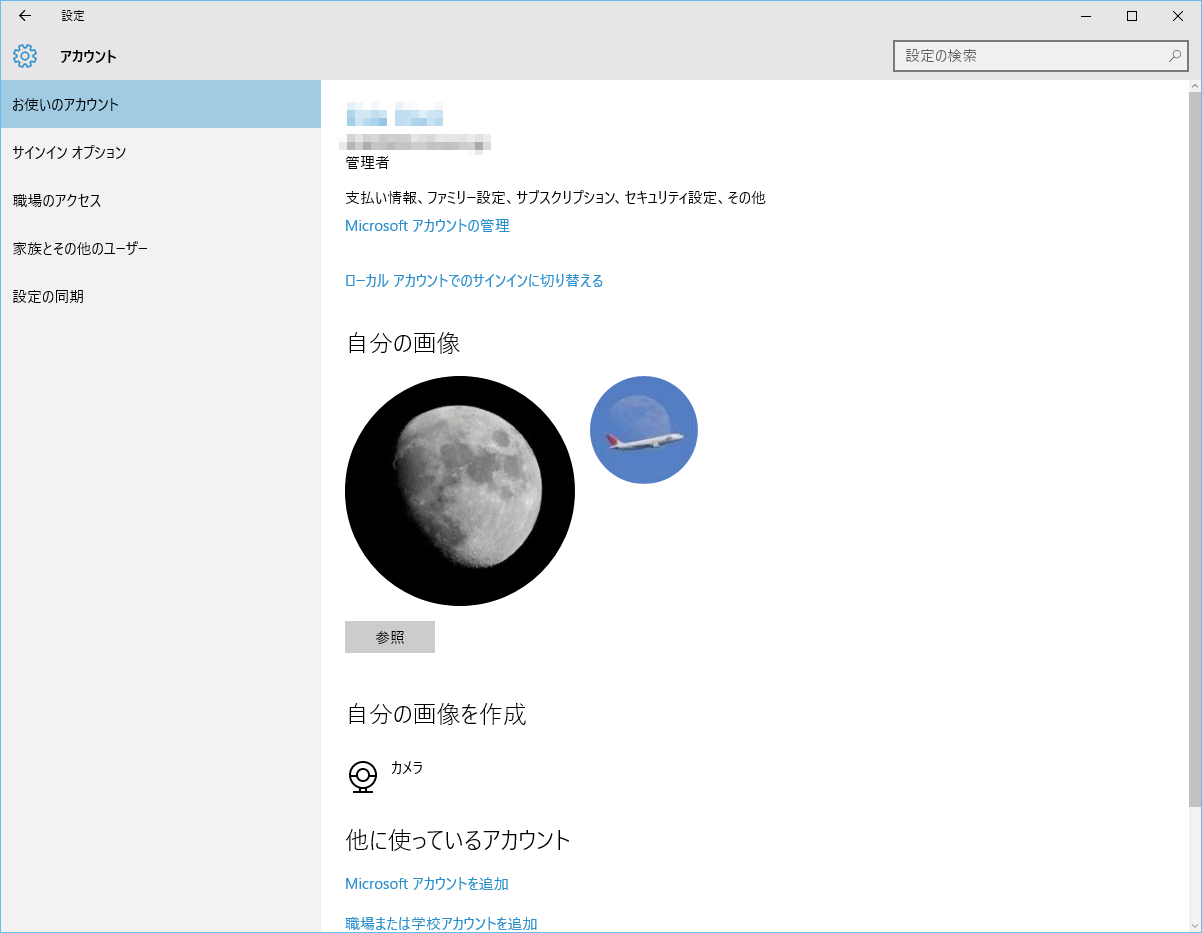Maximize the Settings window
Screen dimensions: 1202x933
(1132, 16)
